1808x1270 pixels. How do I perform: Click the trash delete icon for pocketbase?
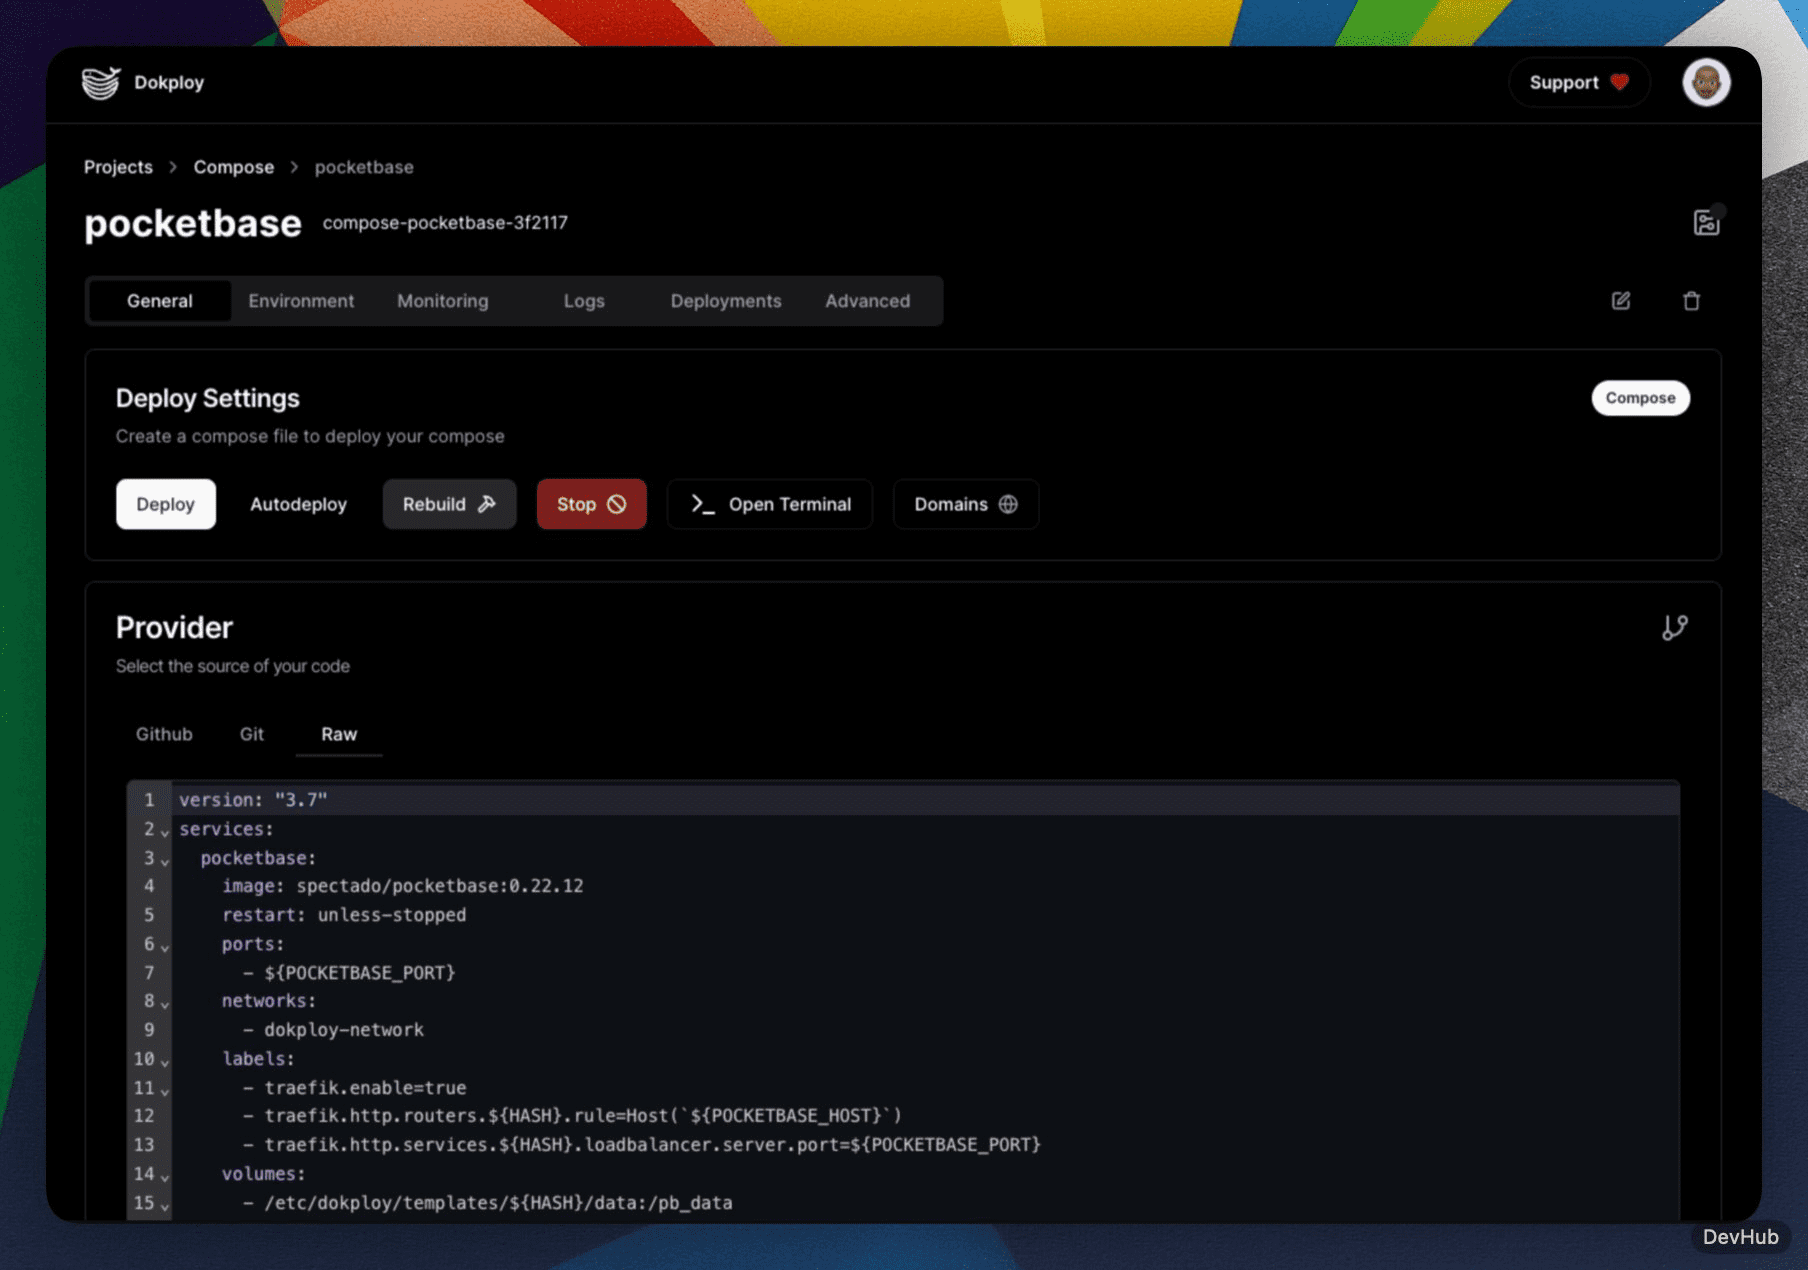[1691, 301]
